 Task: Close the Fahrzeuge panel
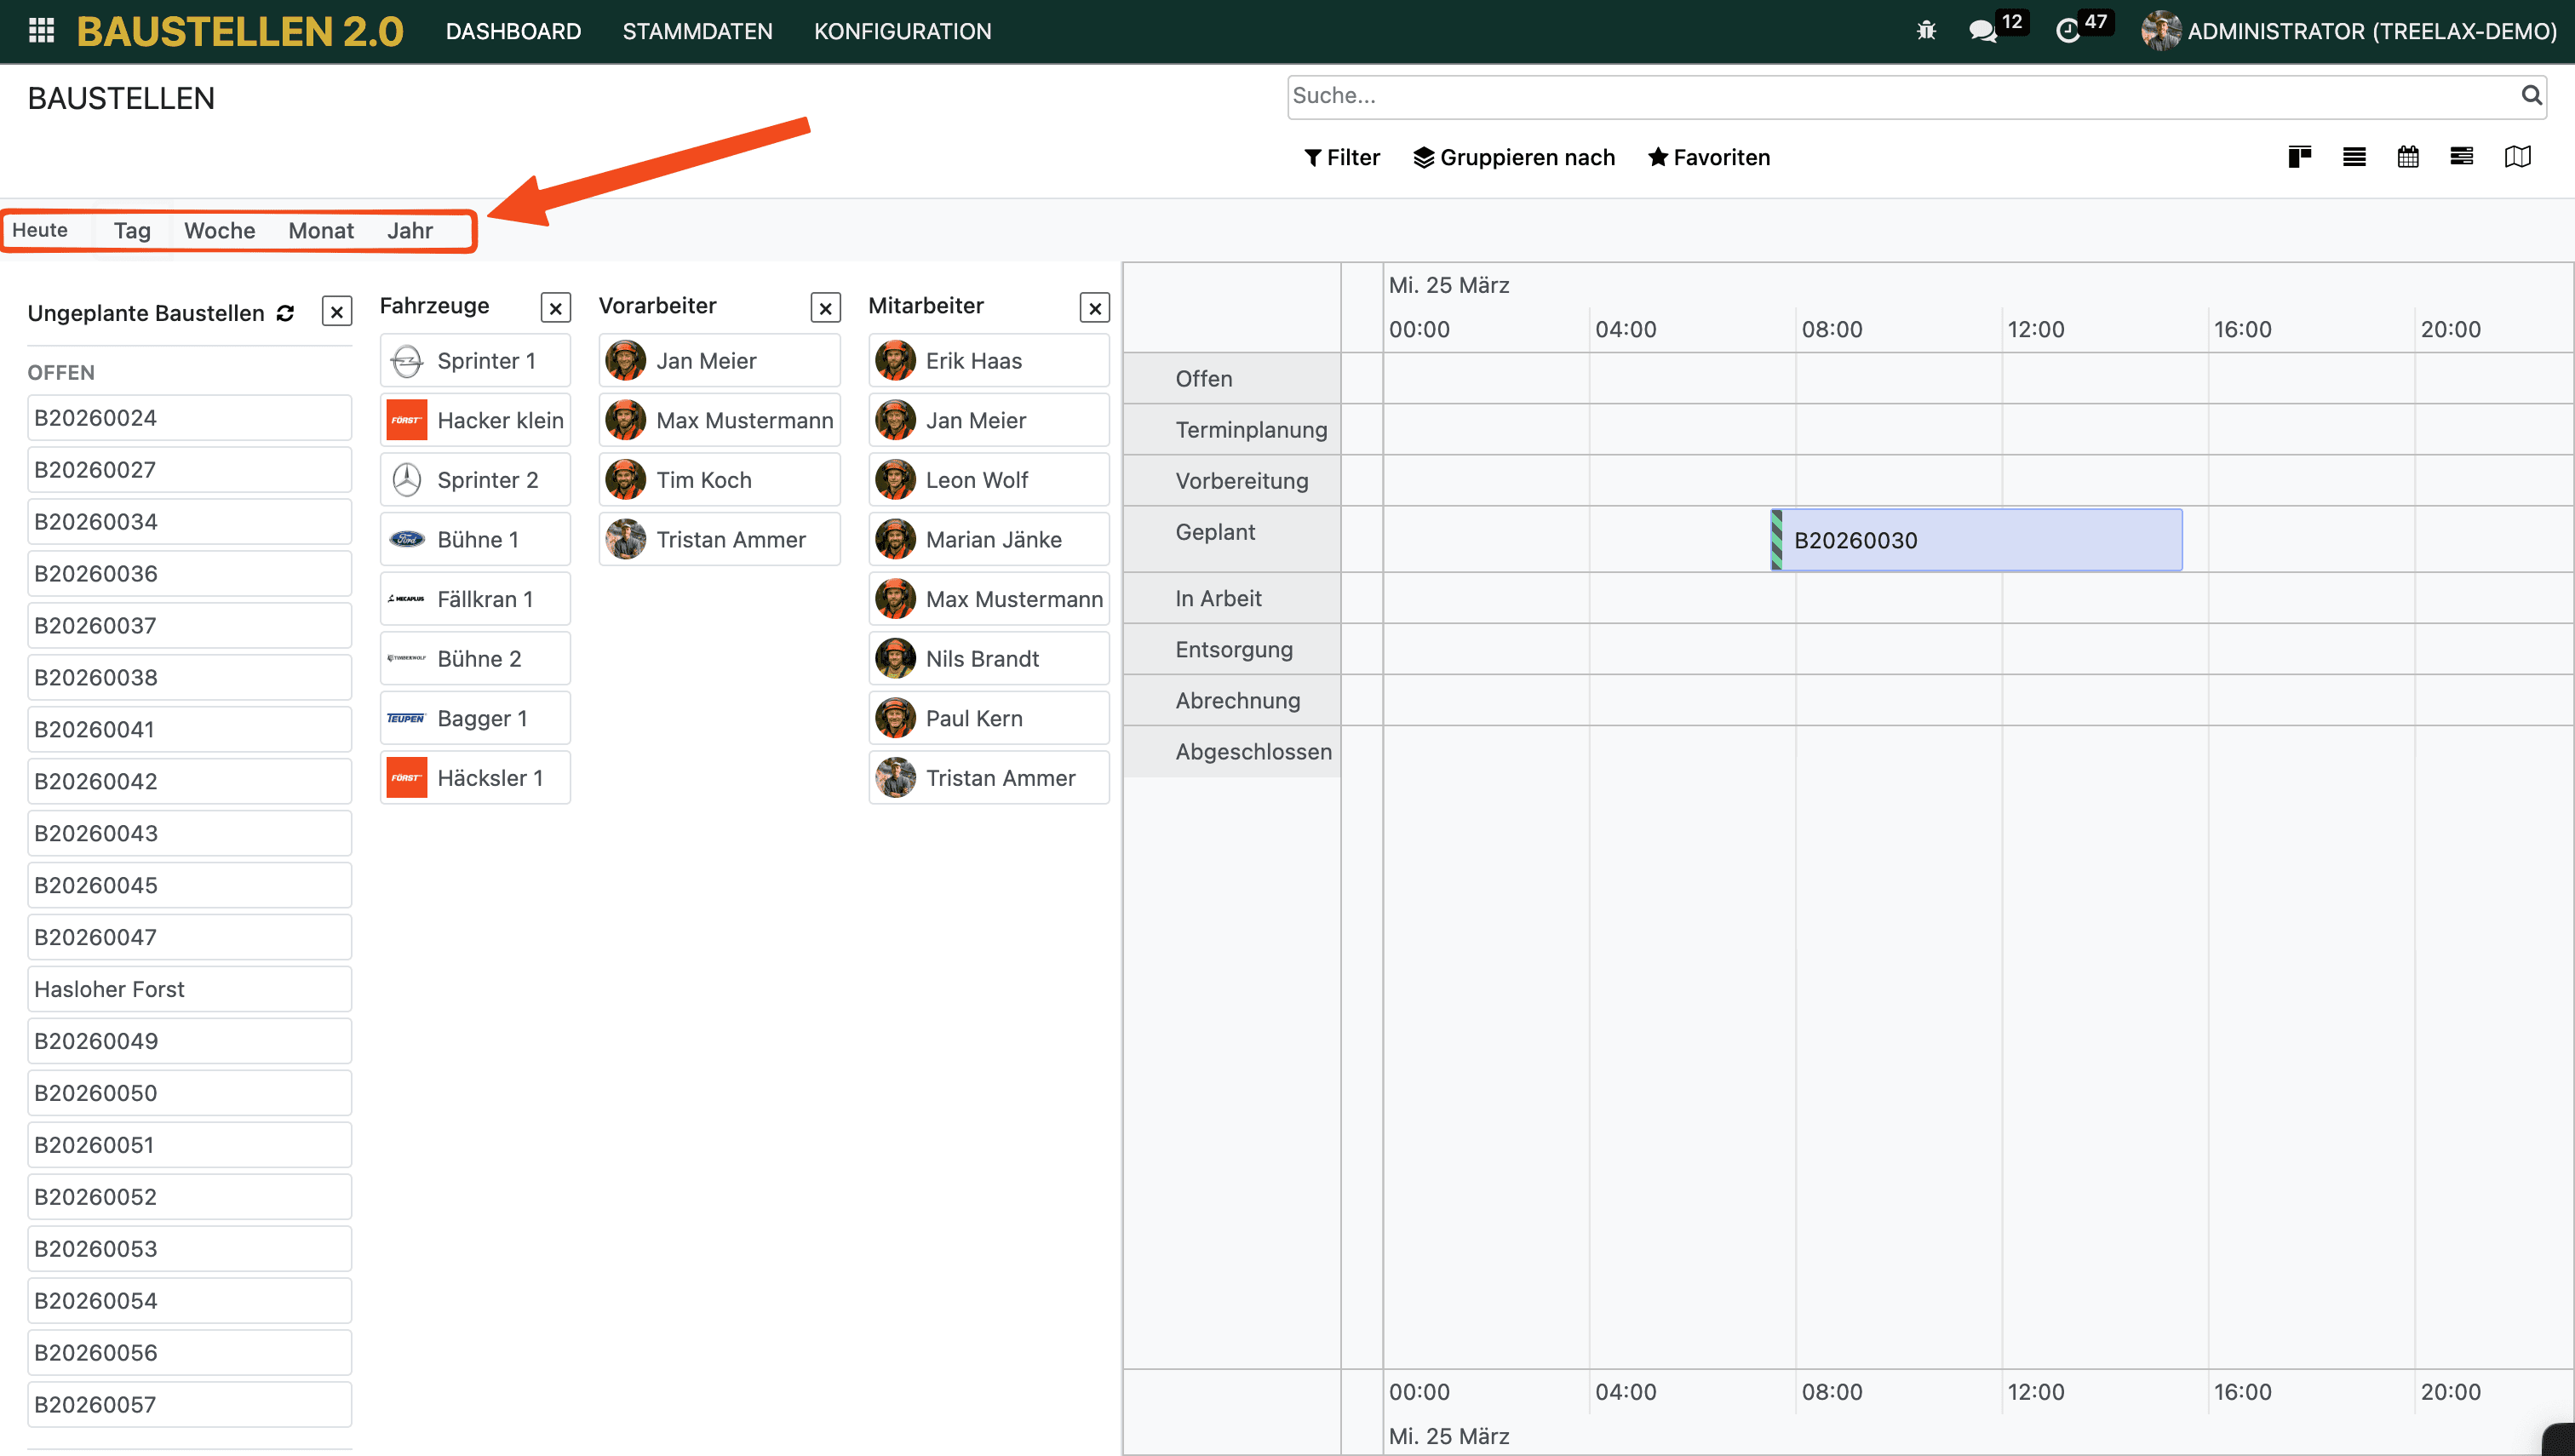click(555, 308)
